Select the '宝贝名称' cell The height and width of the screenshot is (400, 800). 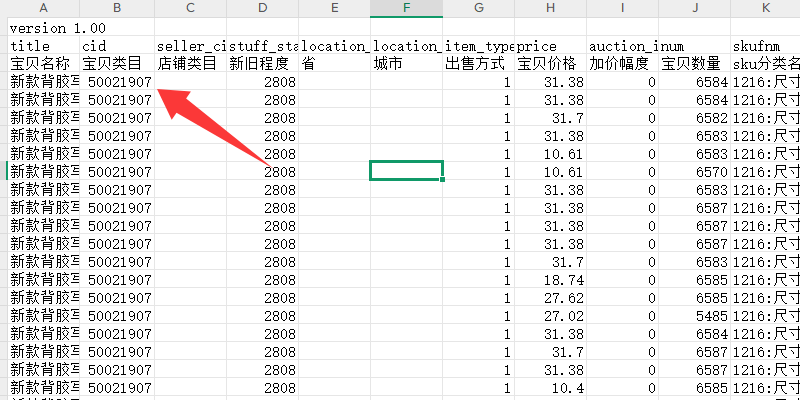click(x=43, y=64)
